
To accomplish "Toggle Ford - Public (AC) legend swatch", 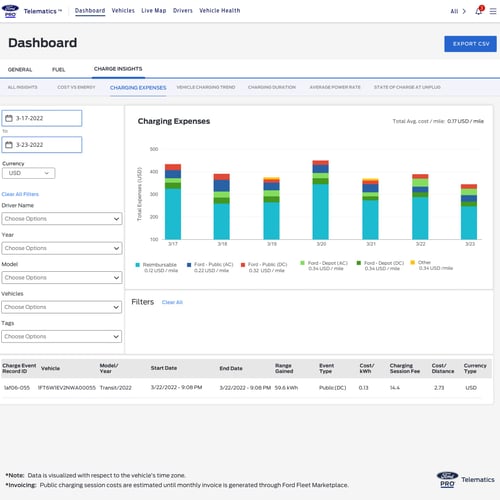I will pos(189,265).
